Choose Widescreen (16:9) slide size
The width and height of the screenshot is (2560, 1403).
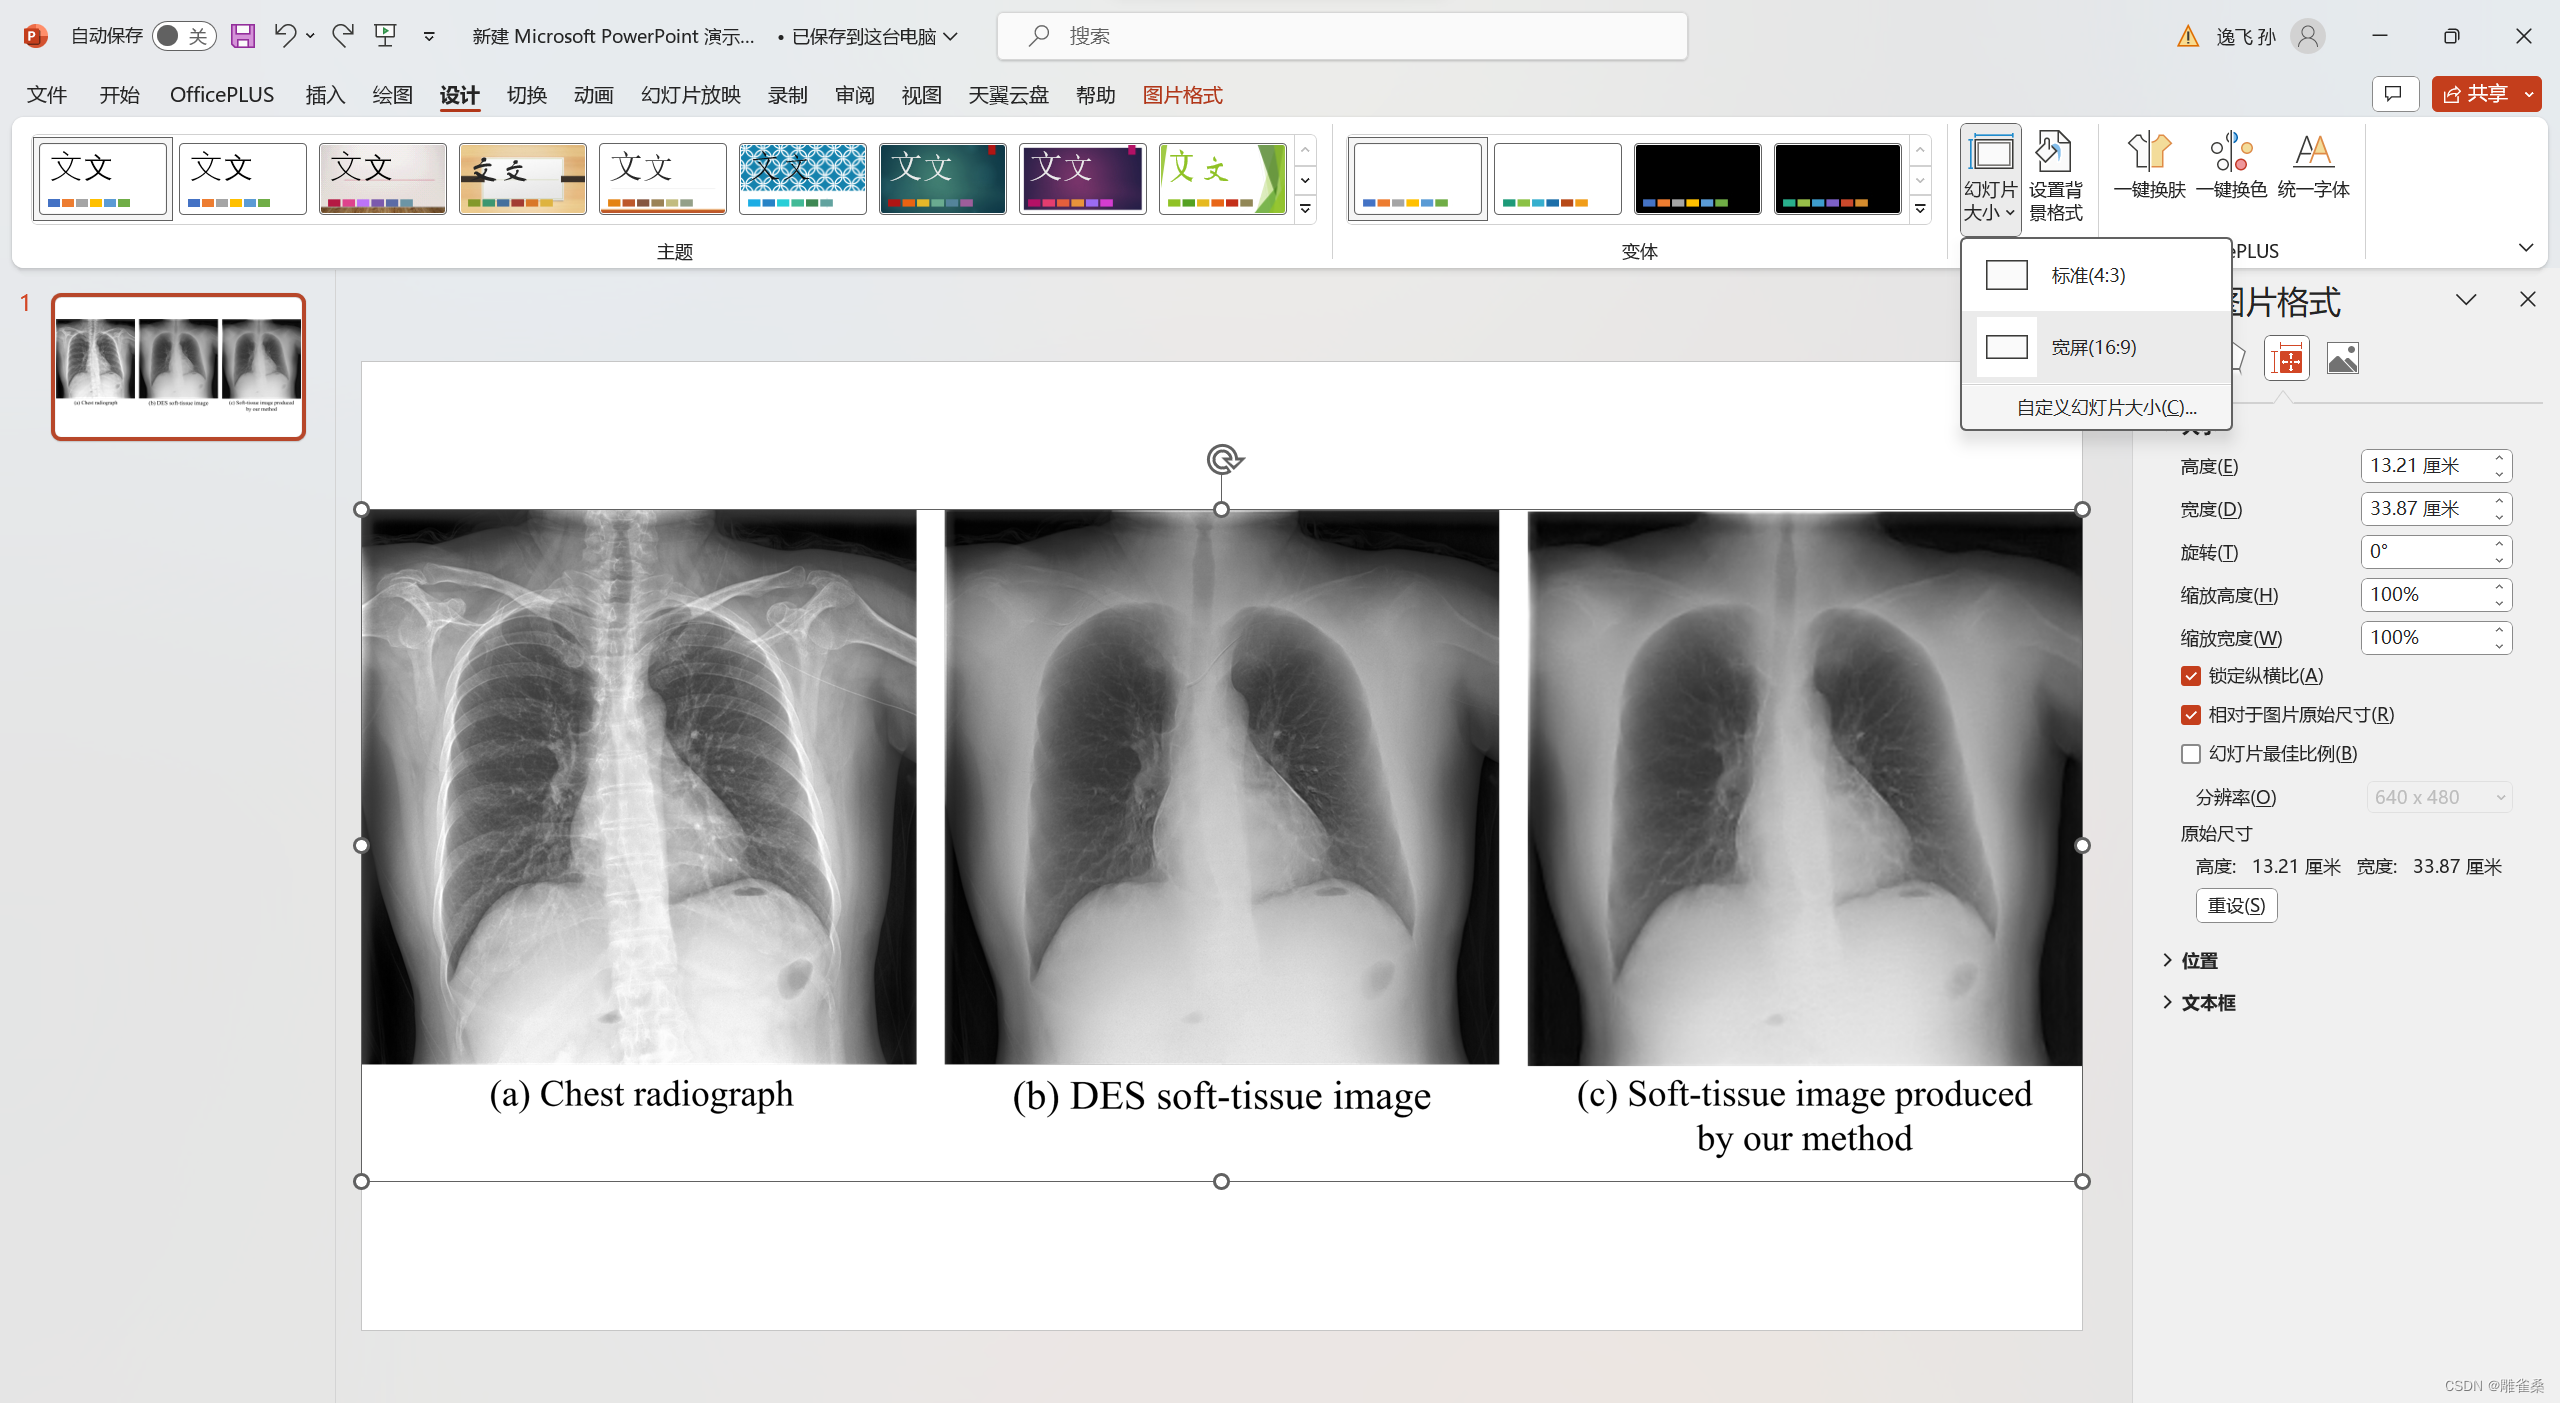pos(2093,347)
